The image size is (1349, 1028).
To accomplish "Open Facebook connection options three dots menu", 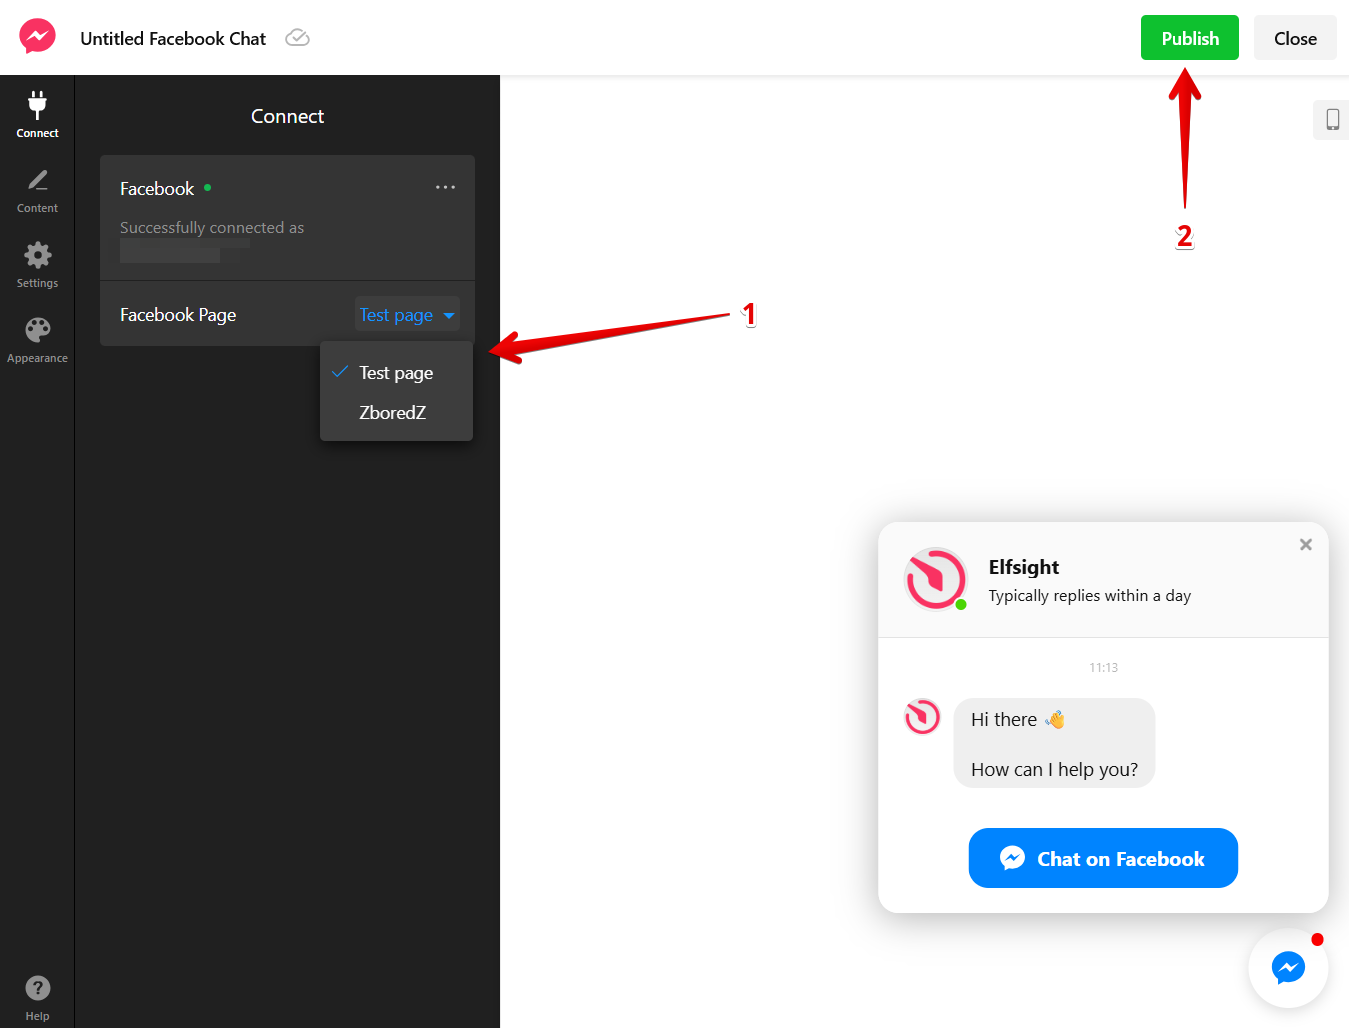I will (x=445, y=187).
